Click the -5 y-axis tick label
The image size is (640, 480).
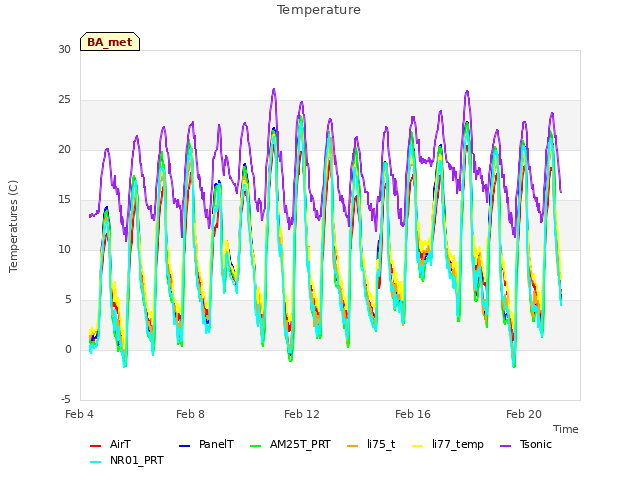[x=66, y=400]
